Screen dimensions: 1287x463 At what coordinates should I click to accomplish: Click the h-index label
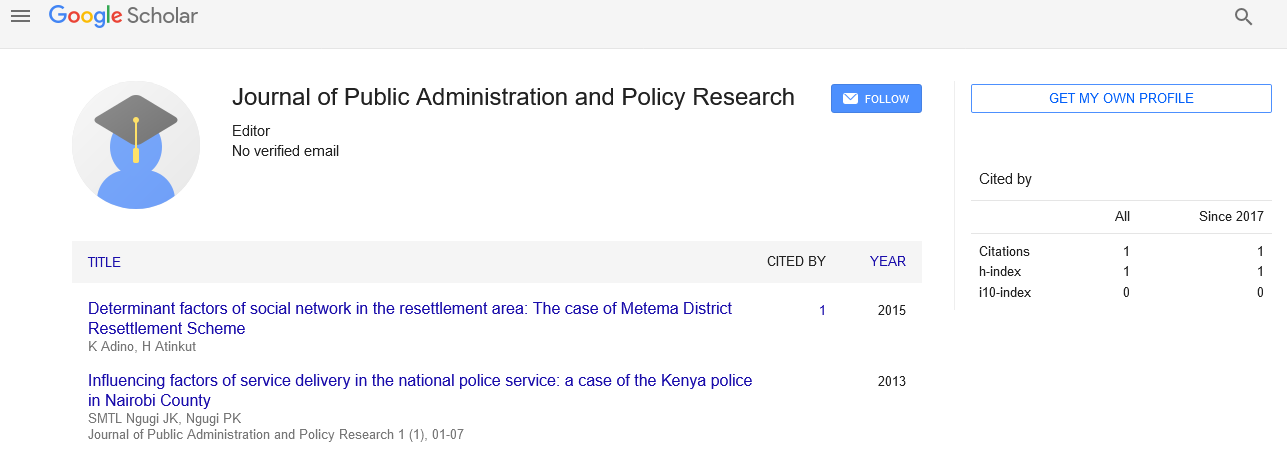tap(1000, 272)
